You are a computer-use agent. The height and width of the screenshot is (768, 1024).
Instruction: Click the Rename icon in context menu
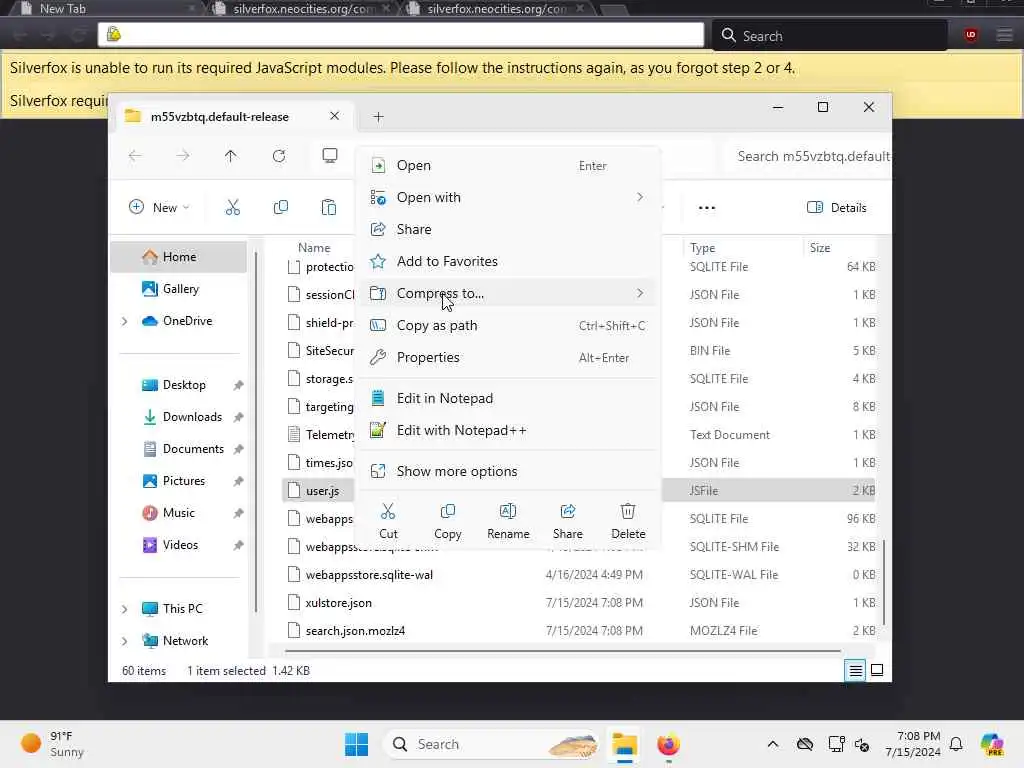(508, 511)
